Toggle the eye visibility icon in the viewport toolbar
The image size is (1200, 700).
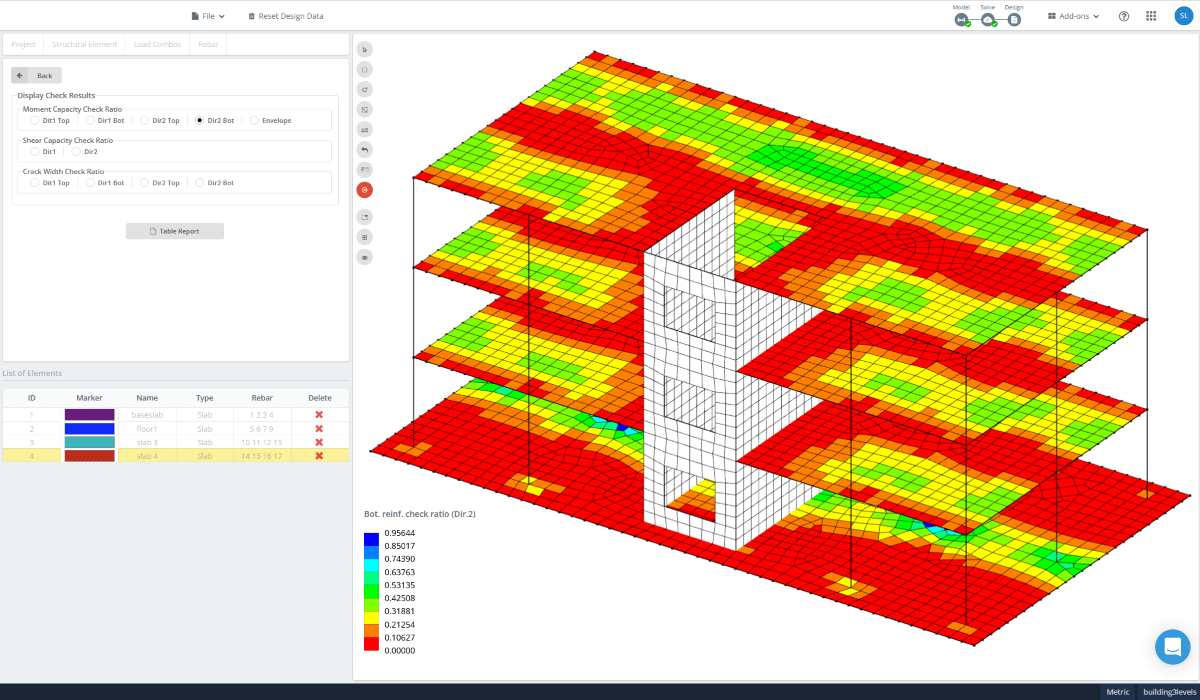[x=364, y=257]
